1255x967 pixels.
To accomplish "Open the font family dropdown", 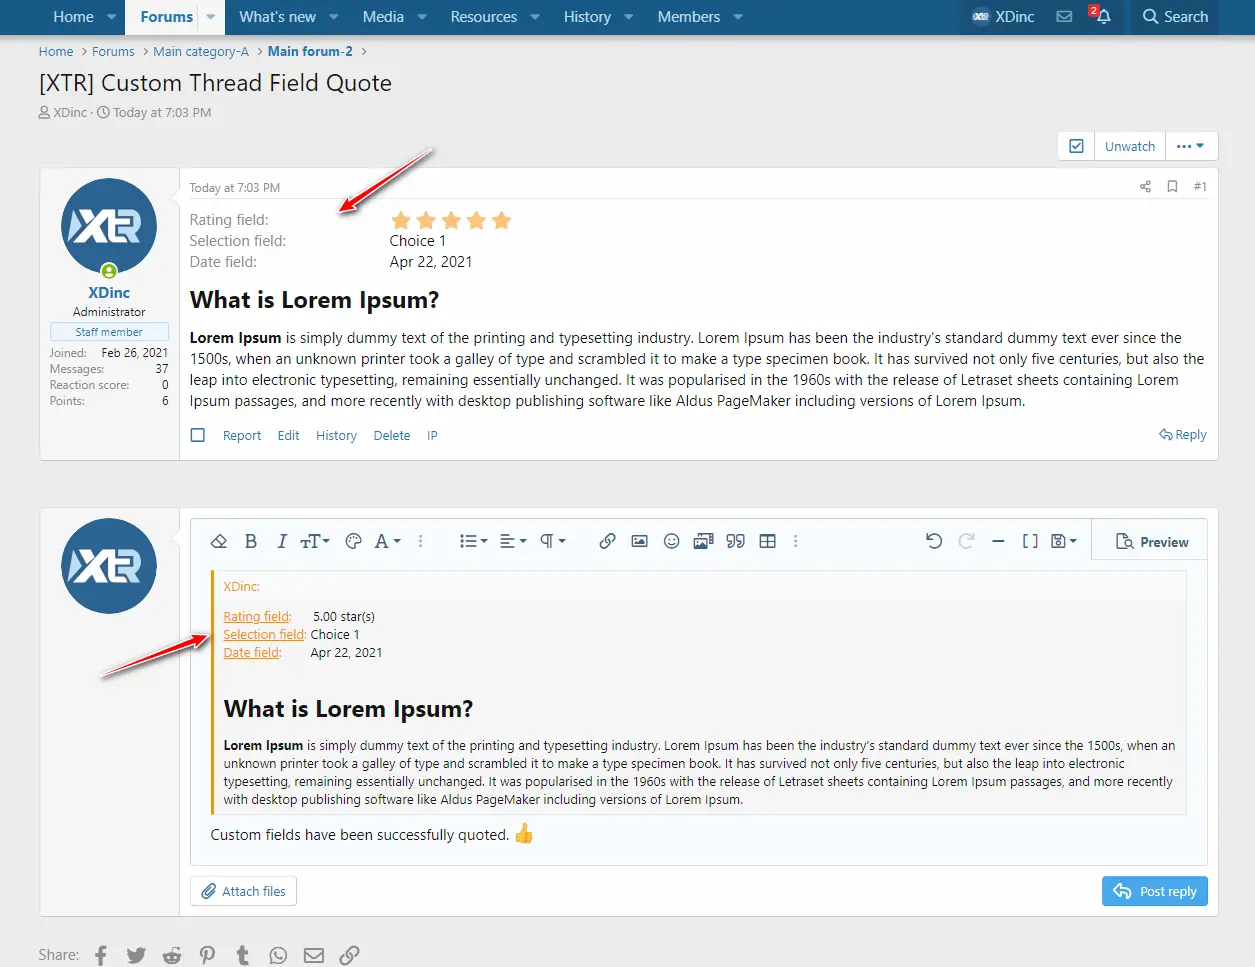I will pyautogui.click(x=387, y=541).
